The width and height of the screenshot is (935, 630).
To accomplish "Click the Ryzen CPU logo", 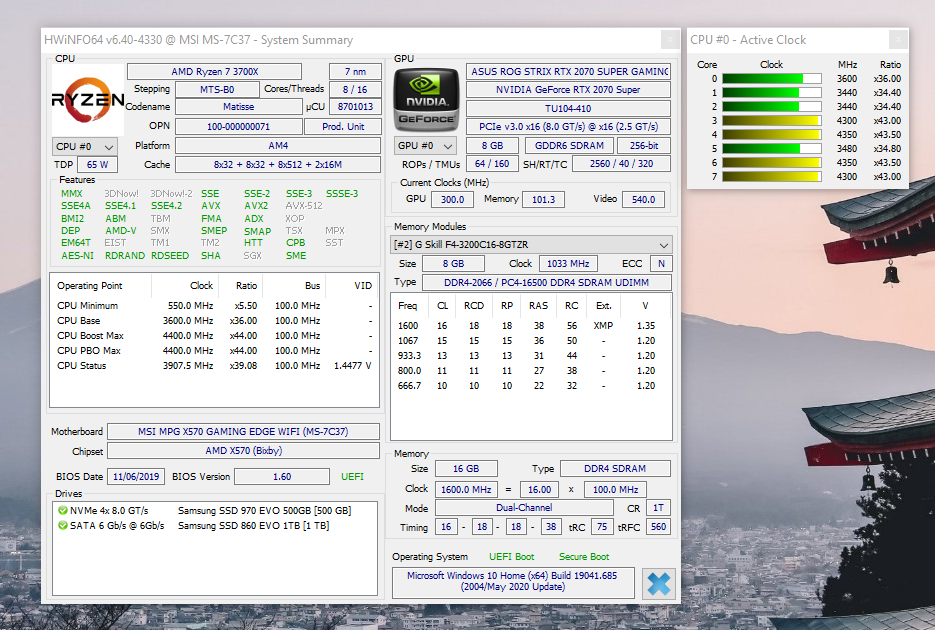I will point(88,100).
